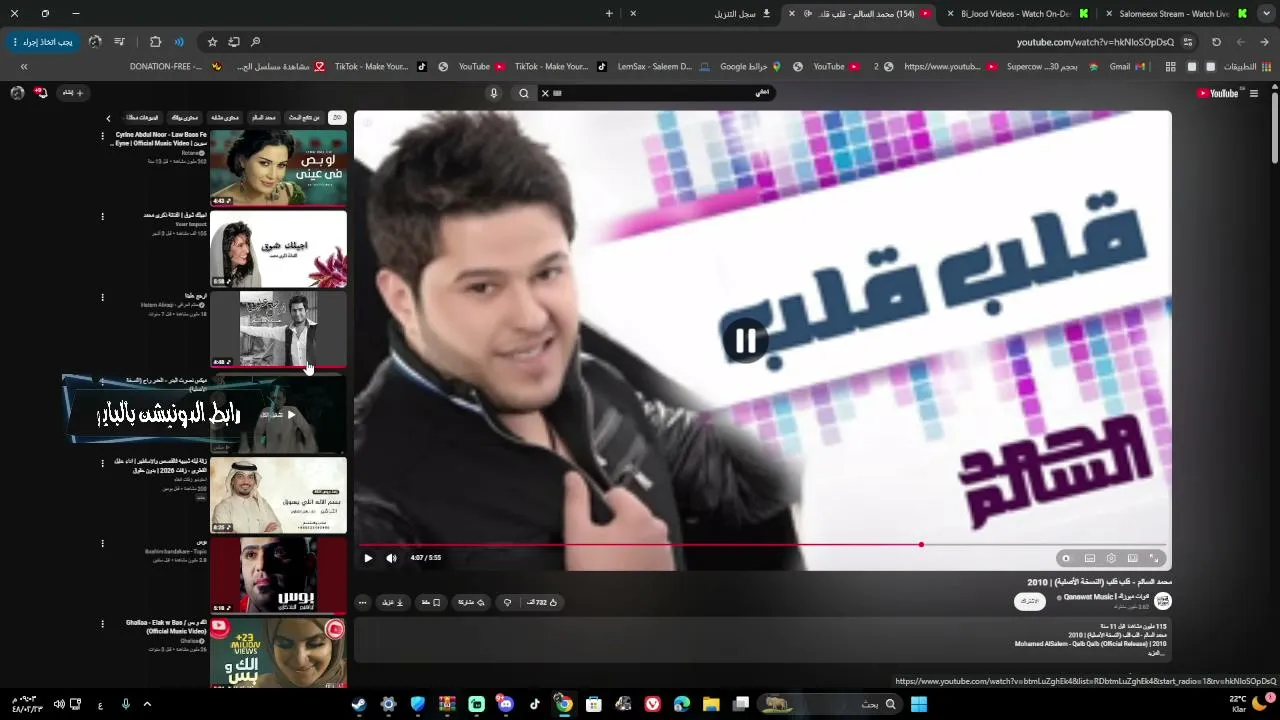Open the LemSax - Saleem D... bookmark

[x=663, y=67]
